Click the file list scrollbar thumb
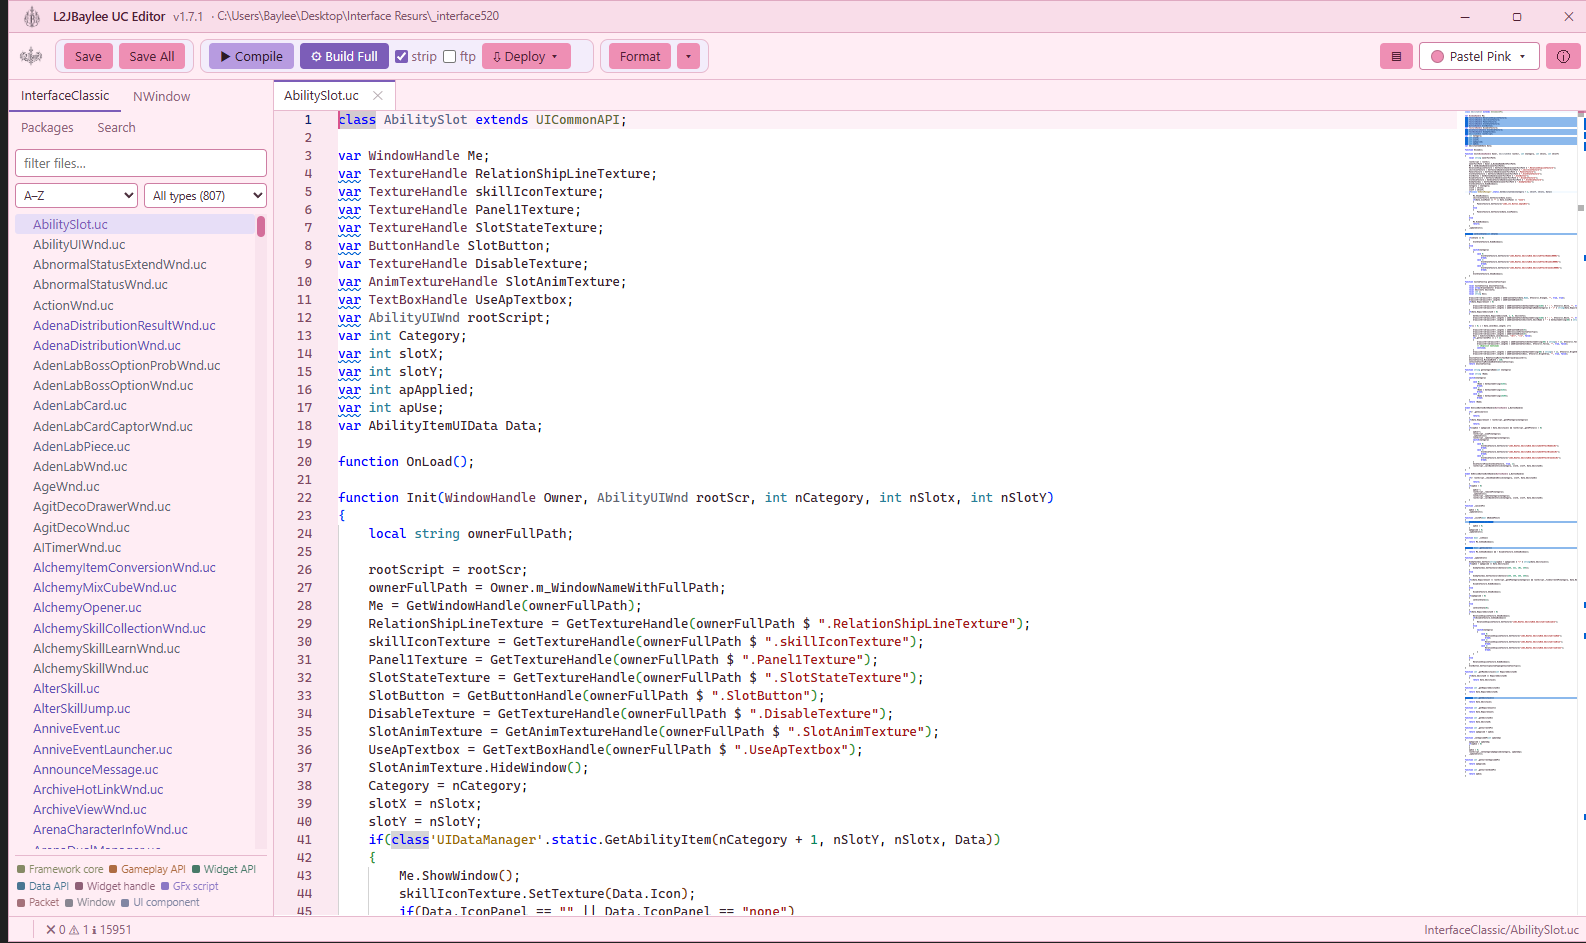The width and height of the screenshot is (1586, 943). click(x=261, y=226)
